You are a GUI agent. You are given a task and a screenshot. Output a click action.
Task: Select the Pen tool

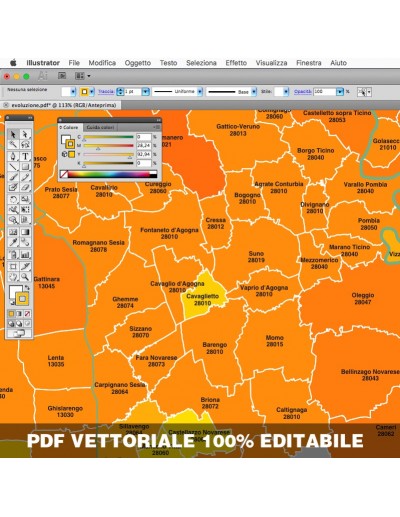(13, 156)
